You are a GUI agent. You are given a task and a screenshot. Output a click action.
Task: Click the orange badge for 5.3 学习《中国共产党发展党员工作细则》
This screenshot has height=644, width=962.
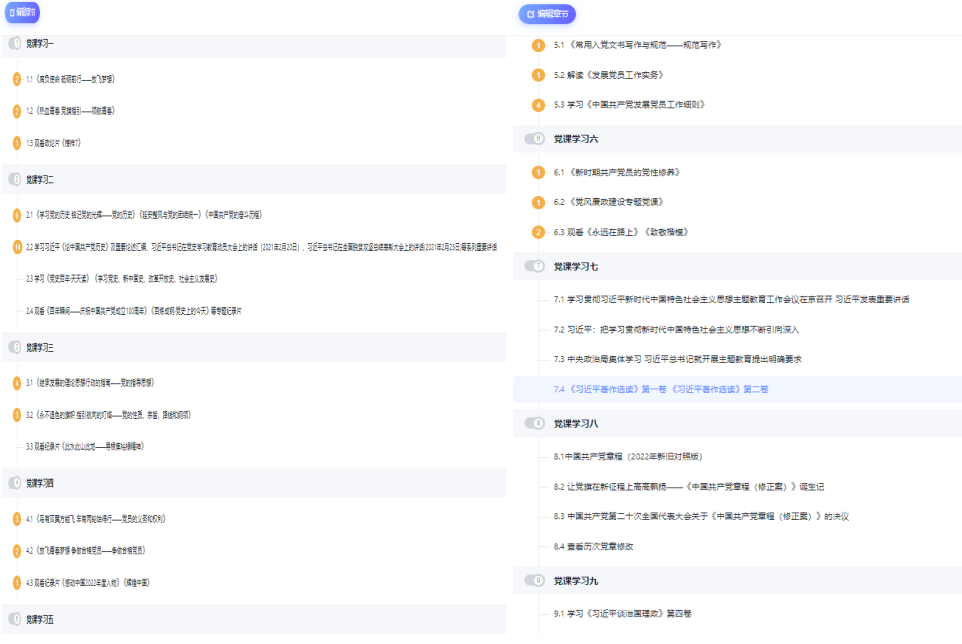point(539,105)
